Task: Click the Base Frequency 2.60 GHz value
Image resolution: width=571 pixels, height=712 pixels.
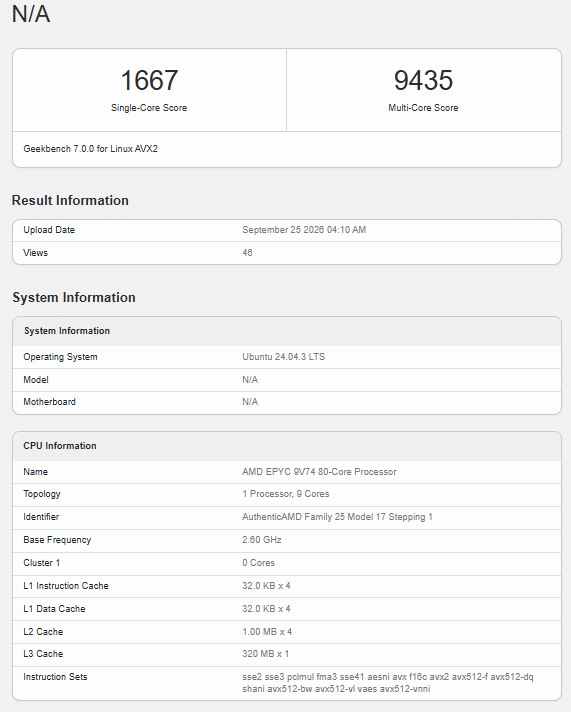Action: [262, 540]
